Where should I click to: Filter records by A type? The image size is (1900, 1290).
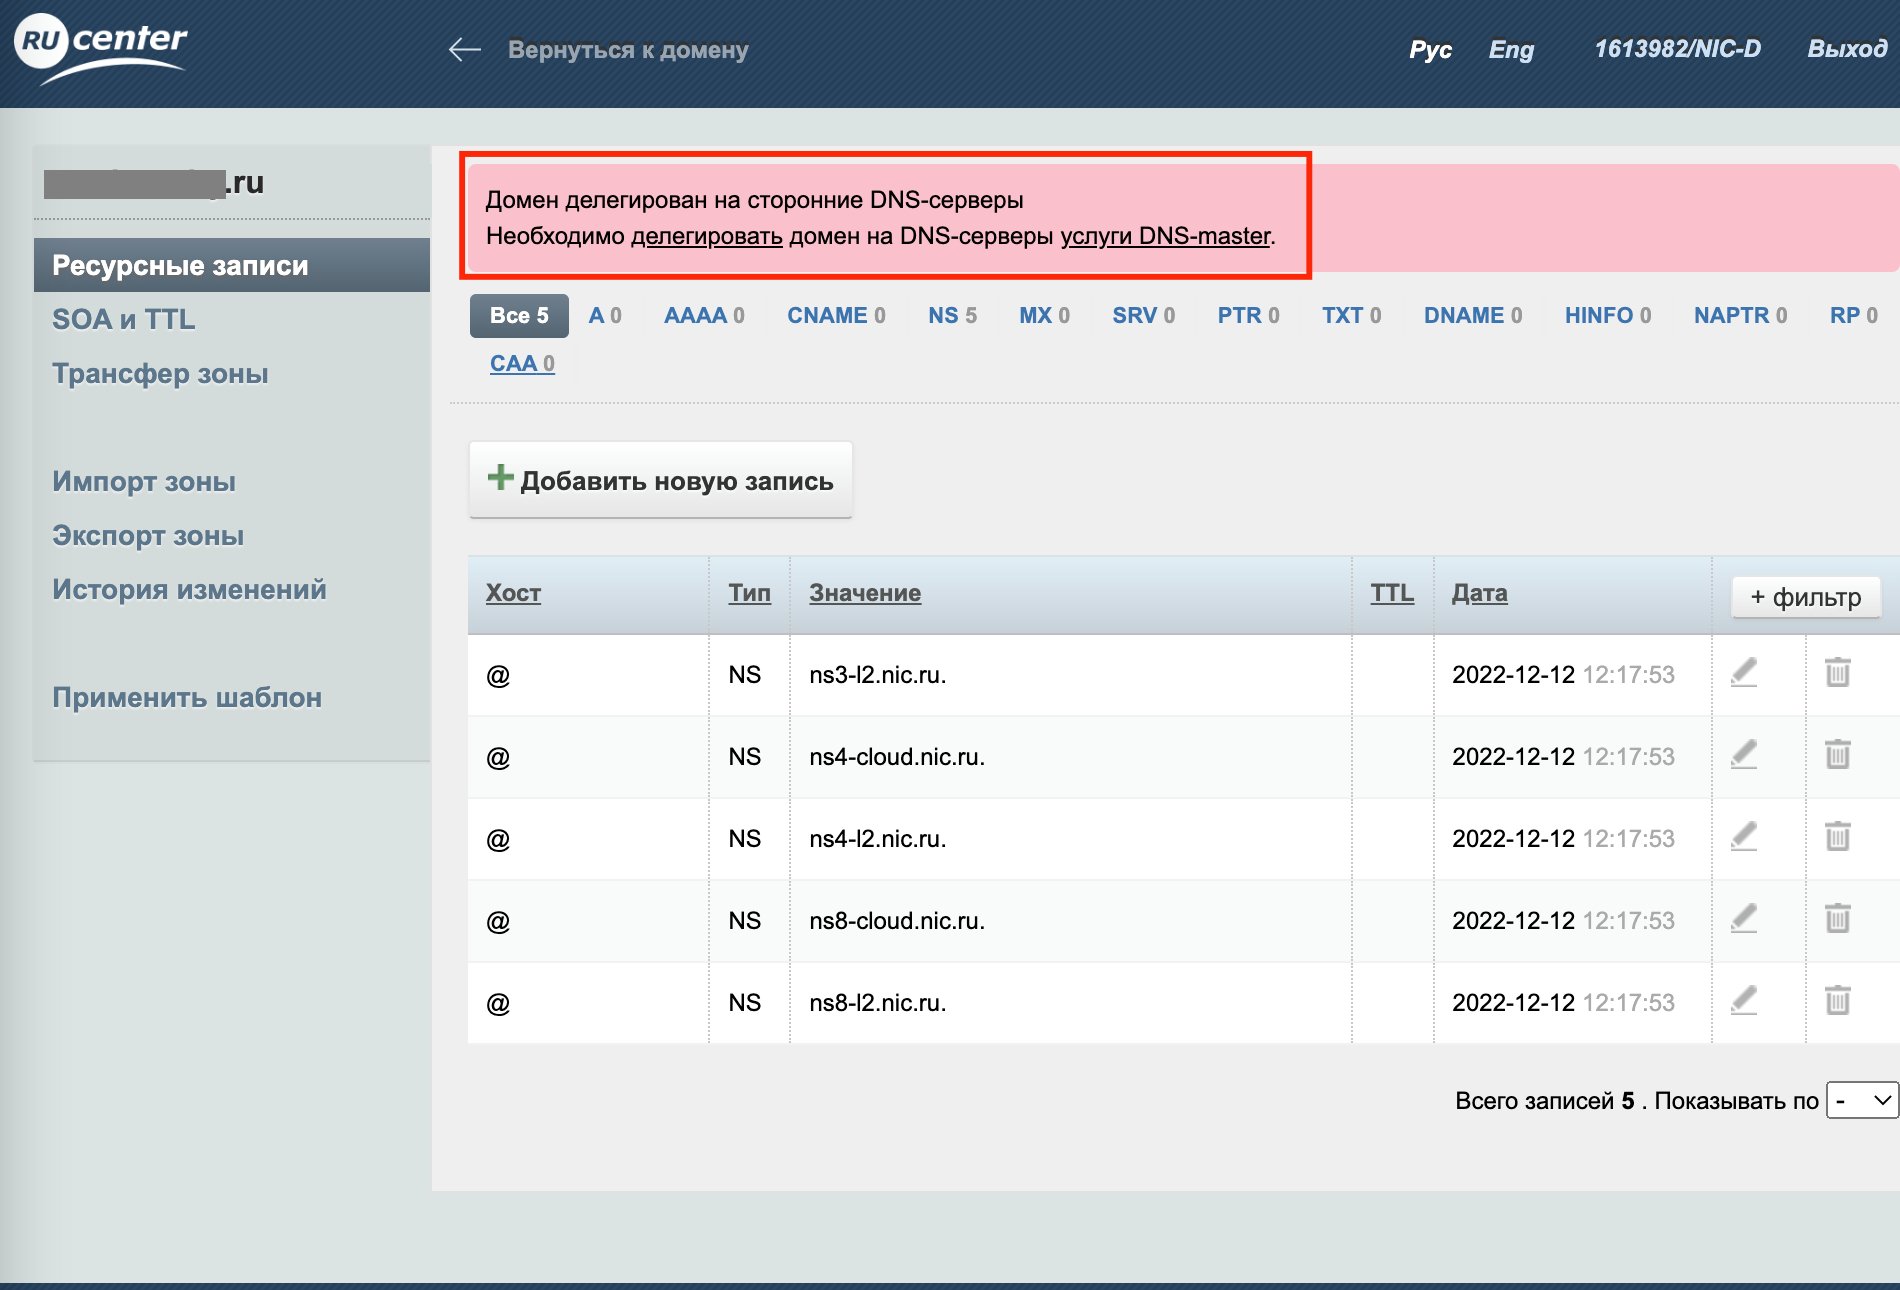coord(605,316)
